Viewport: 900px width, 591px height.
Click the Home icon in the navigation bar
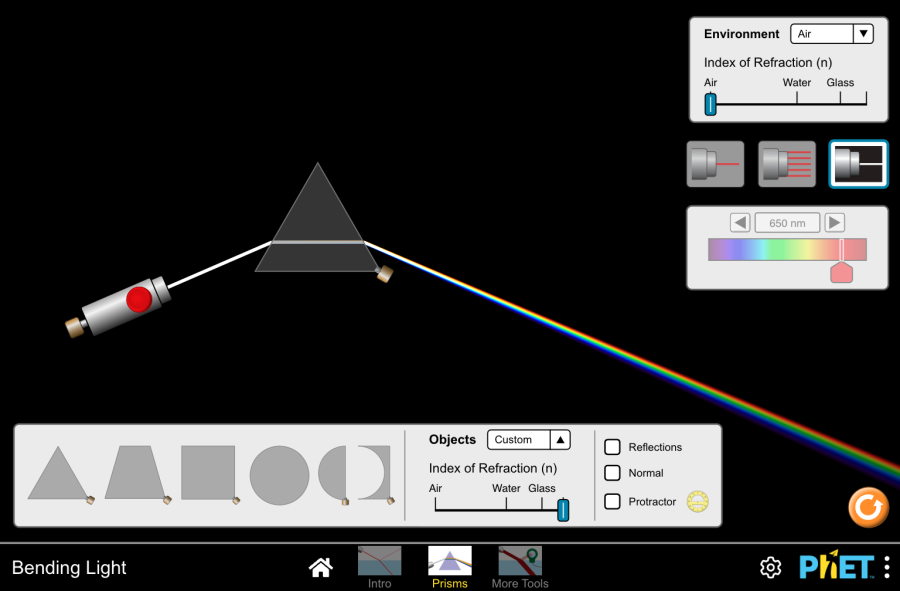[x=320, y=567]
